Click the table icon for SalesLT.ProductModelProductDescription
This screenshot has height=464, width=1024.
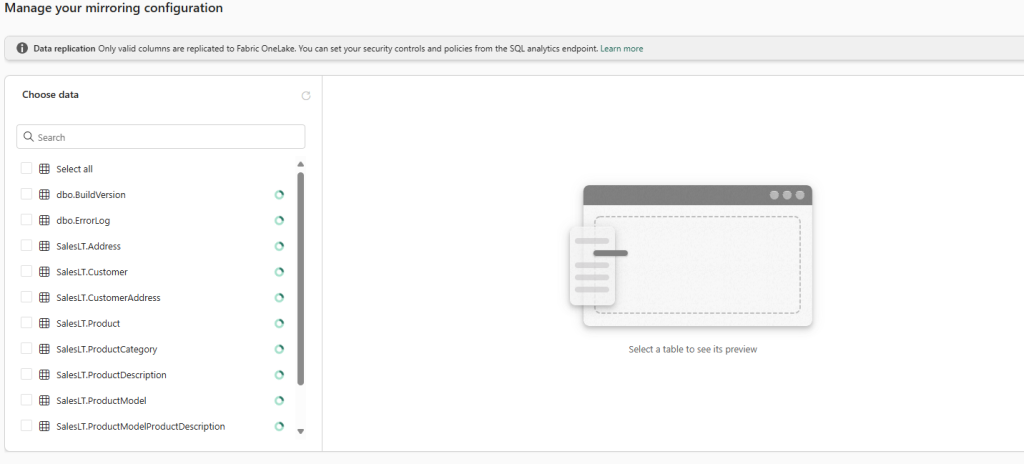tap(44, 426)
